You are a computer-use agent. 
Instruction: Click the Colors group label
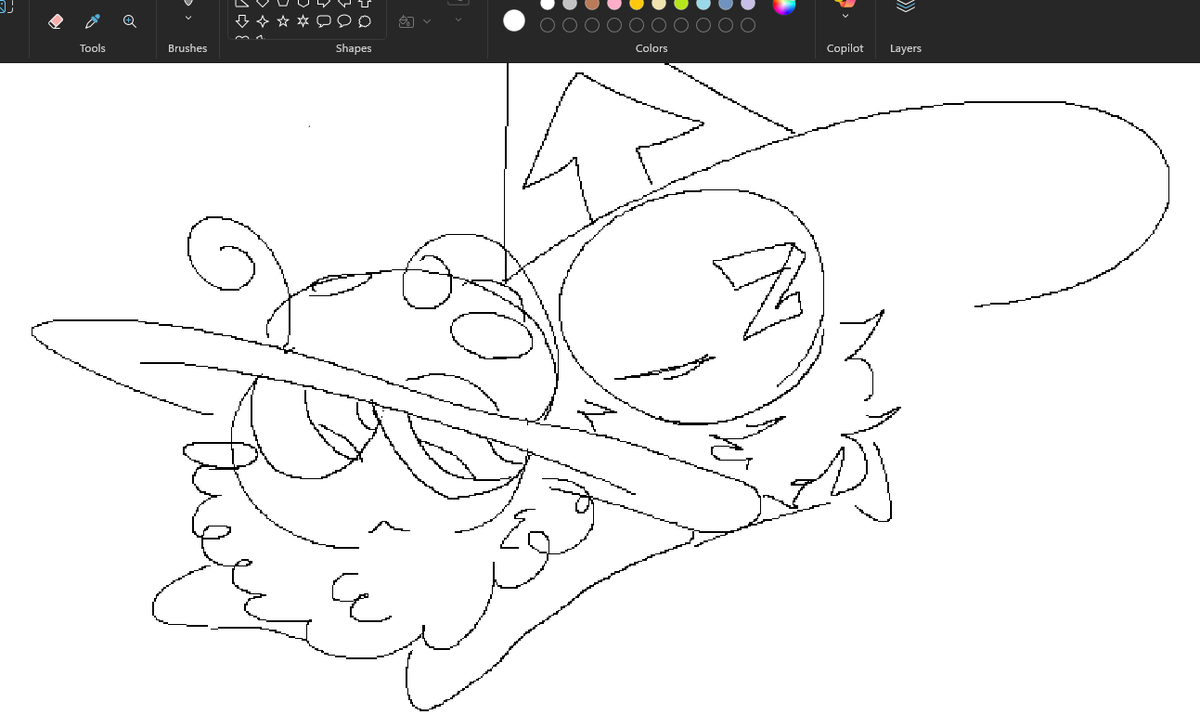point(651,48)
